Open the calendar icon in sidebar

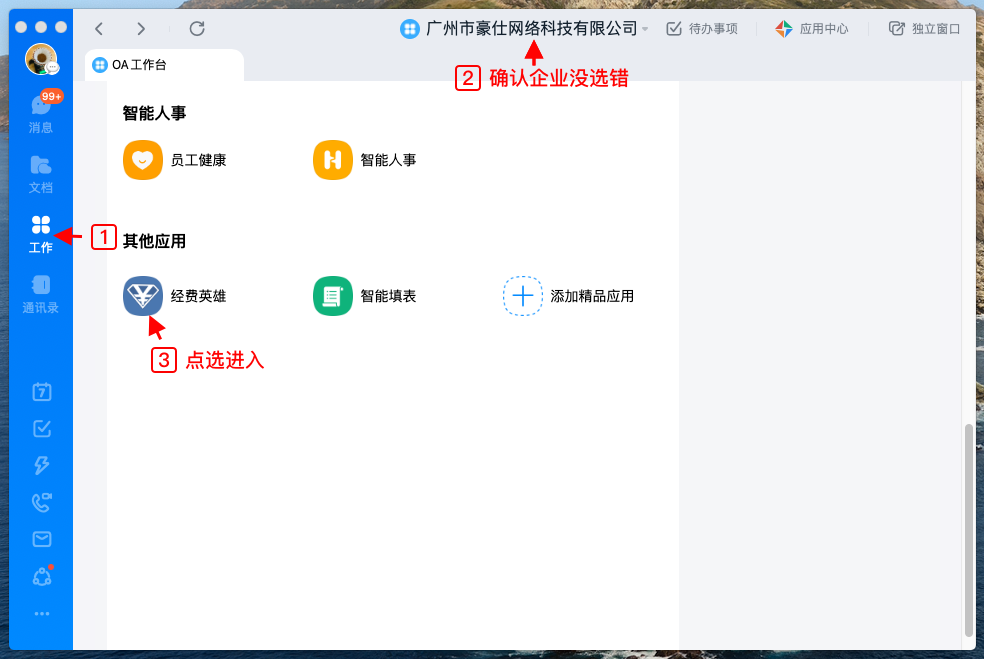pos(42,392)
